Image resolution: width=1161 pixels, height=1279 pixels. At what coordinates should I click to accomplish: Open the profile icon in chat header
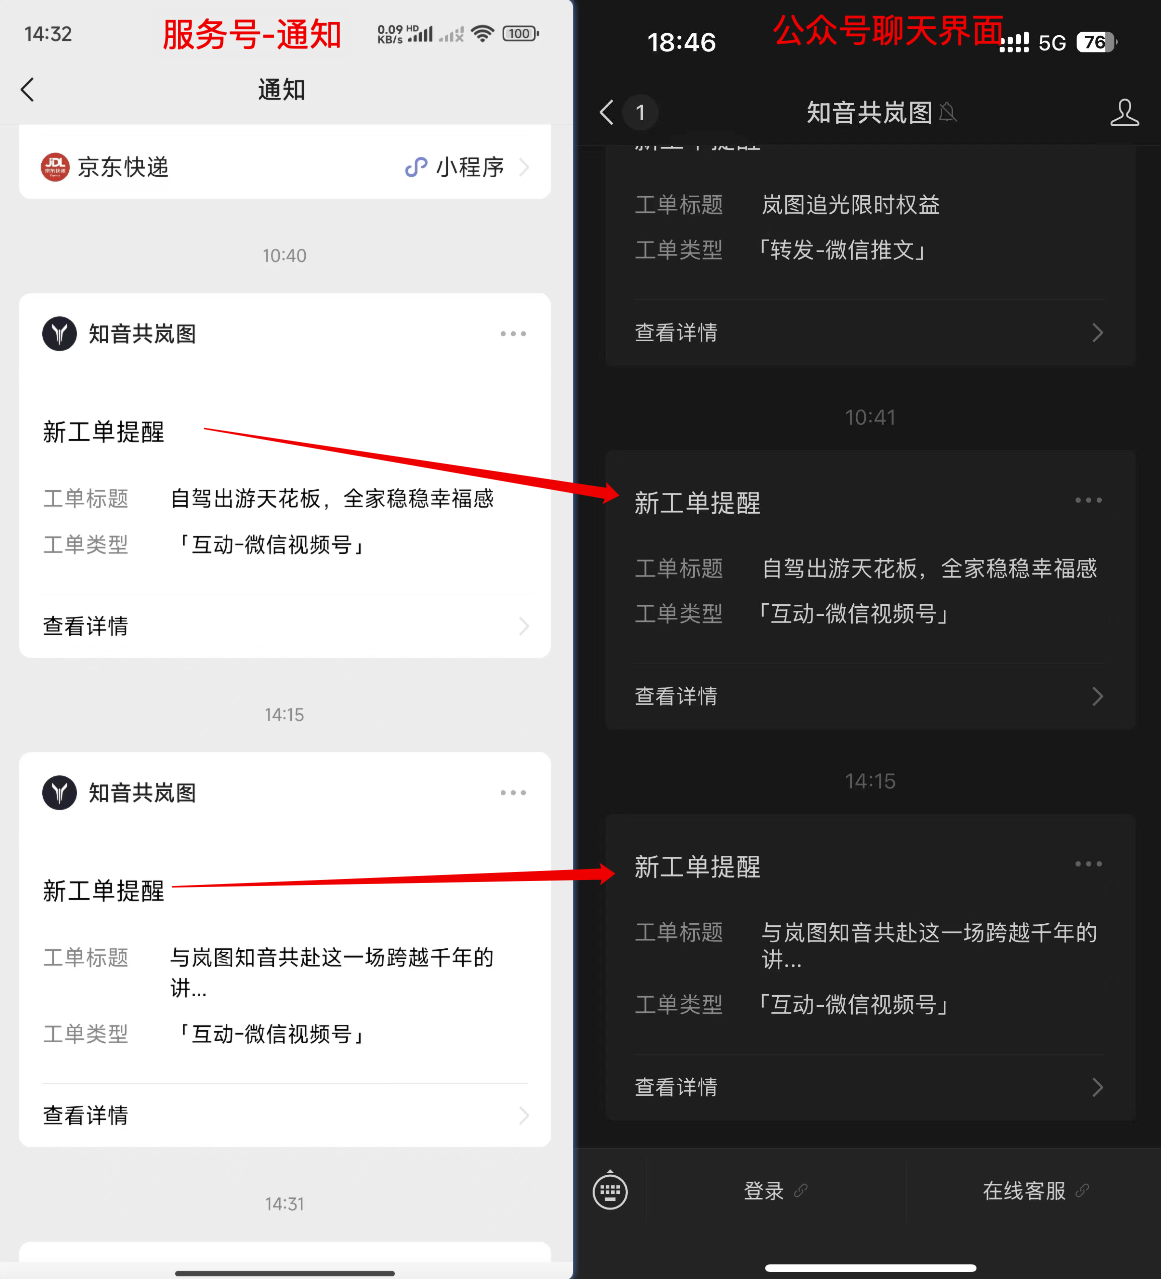point(1125,112)
